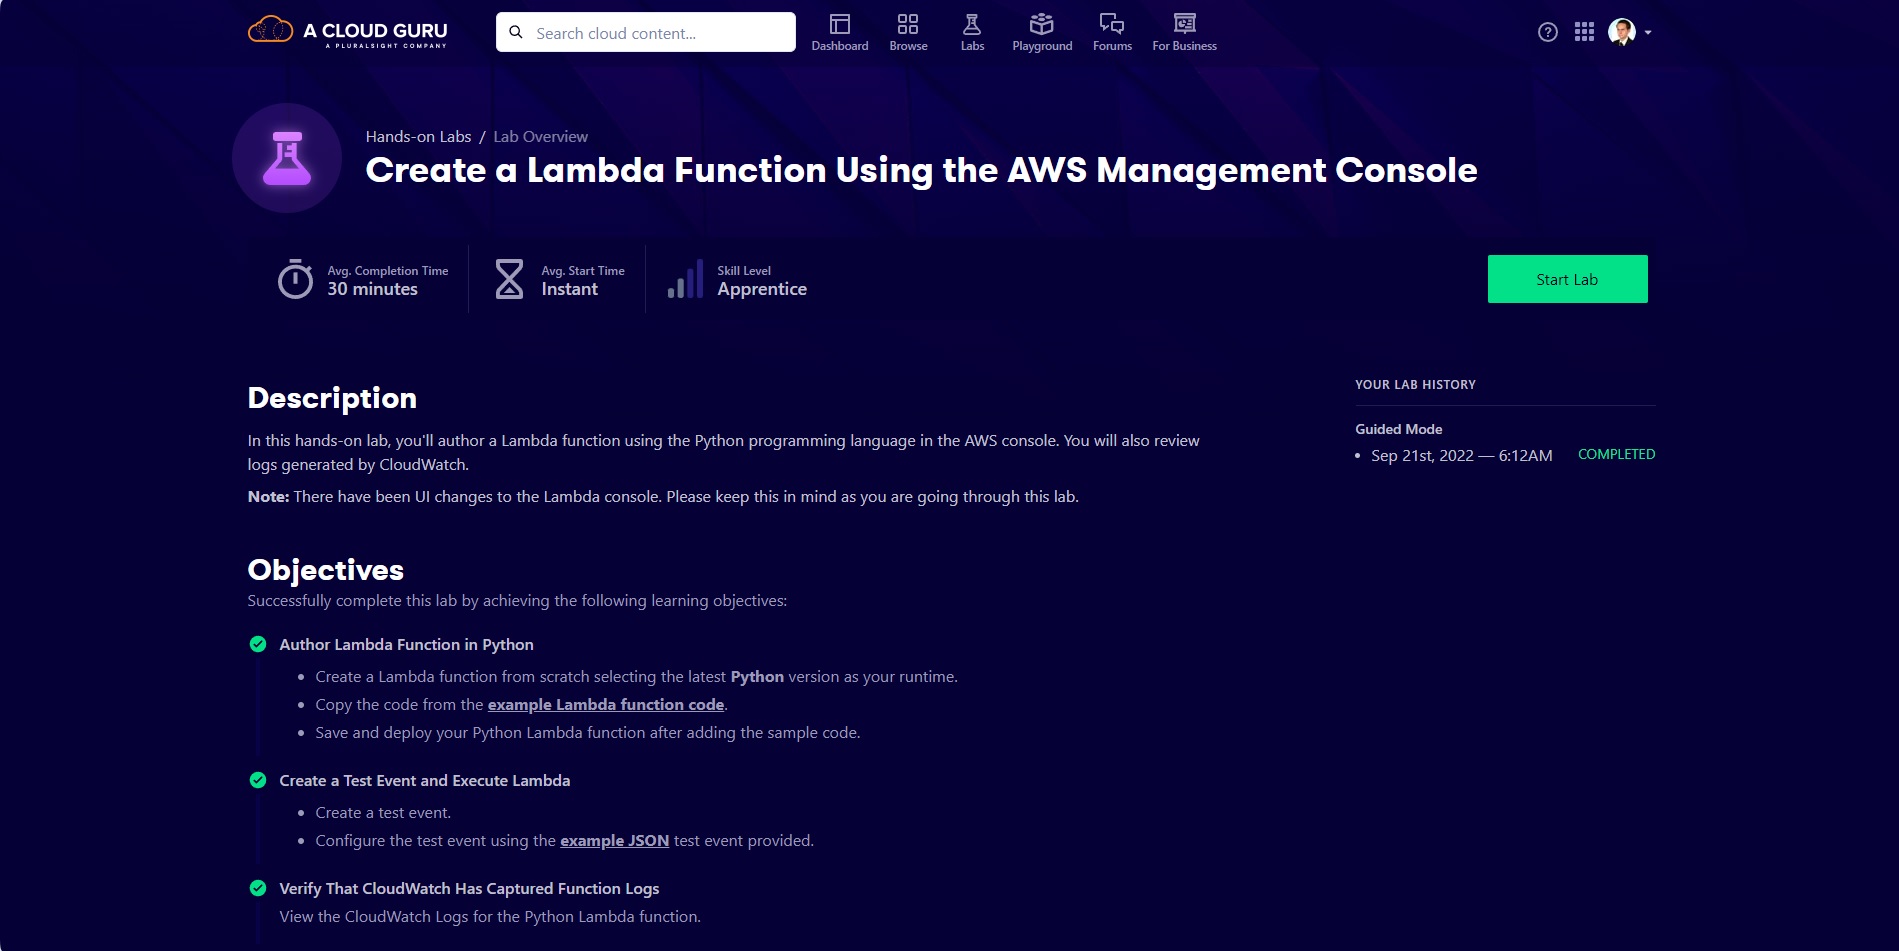Open the example Lambda function code link
1899x951 pixels.
[x=606, y=705]
